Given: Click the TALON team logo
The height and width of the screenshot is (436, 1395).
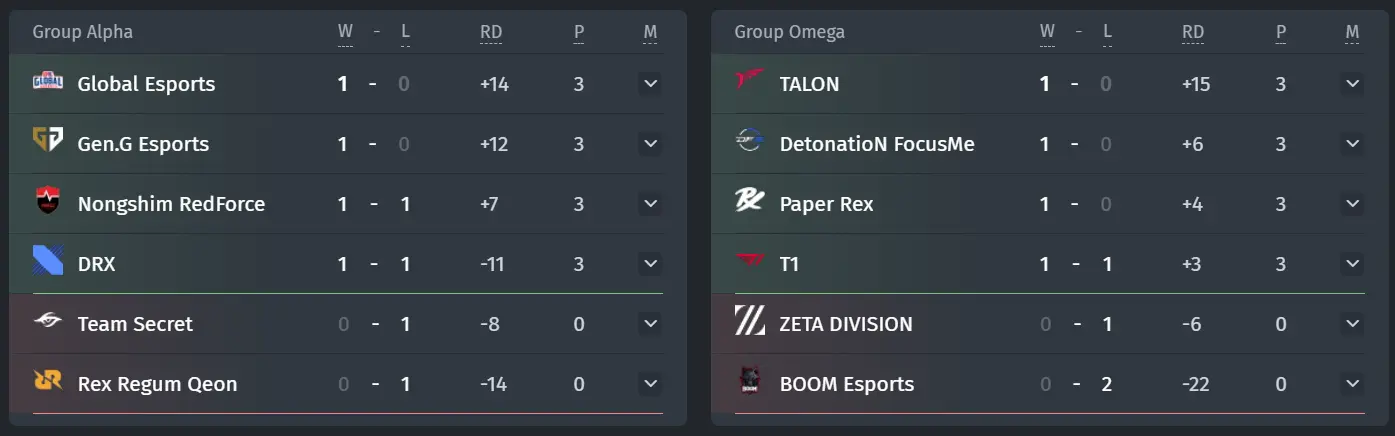Looking at the screenshot, I should pyautogui.click(x=750, y=84).
